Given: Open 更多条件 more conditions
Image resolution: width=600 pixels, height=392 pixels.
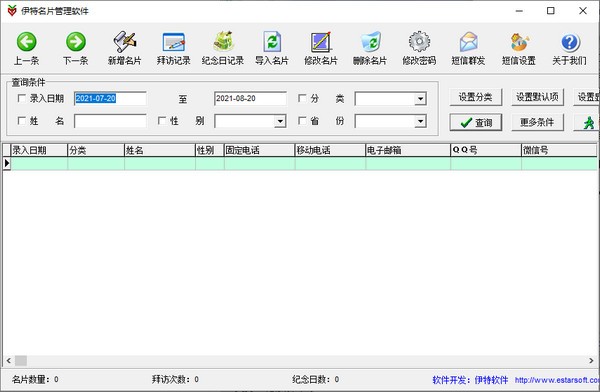Looking at the screenshot, I should click(537, 122).
